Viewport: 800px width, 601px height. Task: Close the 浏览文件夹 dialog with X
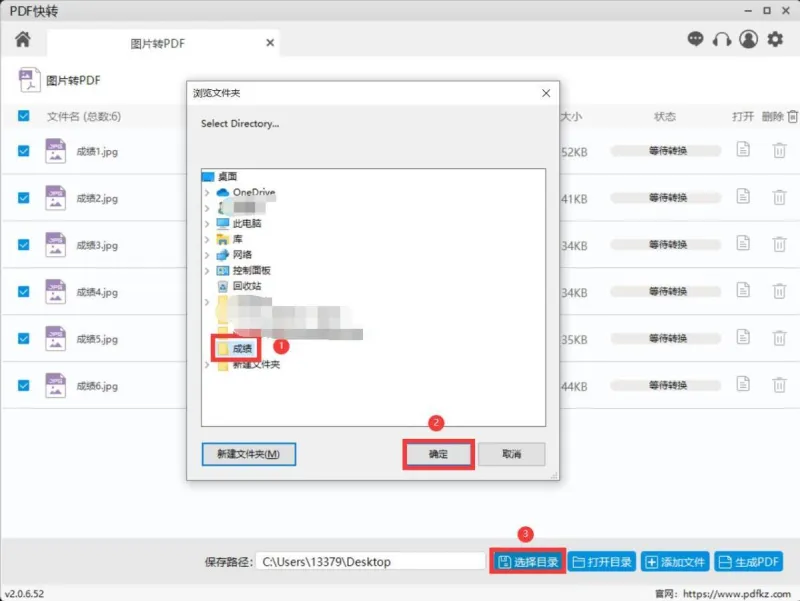546,93
